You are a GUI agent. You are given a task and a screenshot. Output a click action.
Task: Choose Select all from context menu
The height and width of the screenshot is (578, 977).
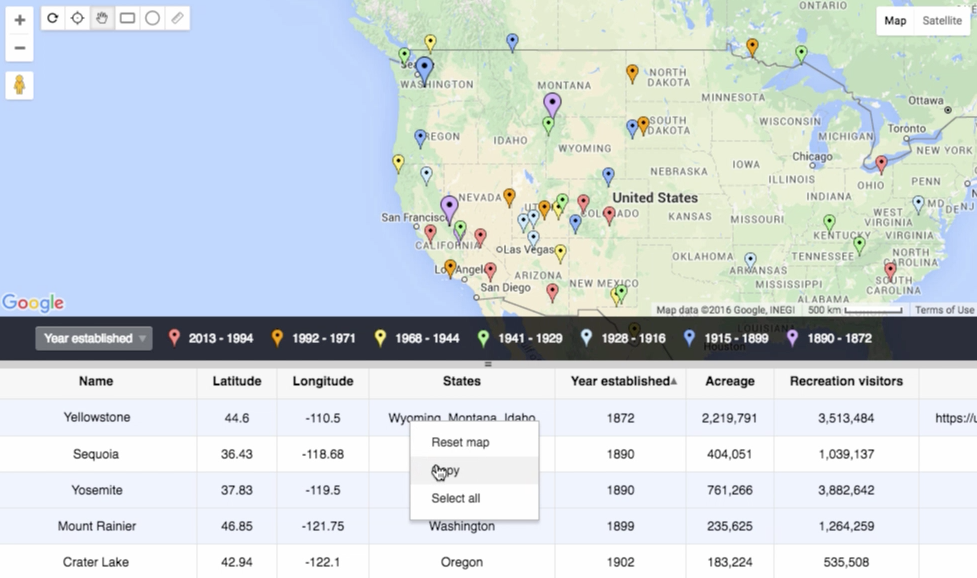pos(474,498)
